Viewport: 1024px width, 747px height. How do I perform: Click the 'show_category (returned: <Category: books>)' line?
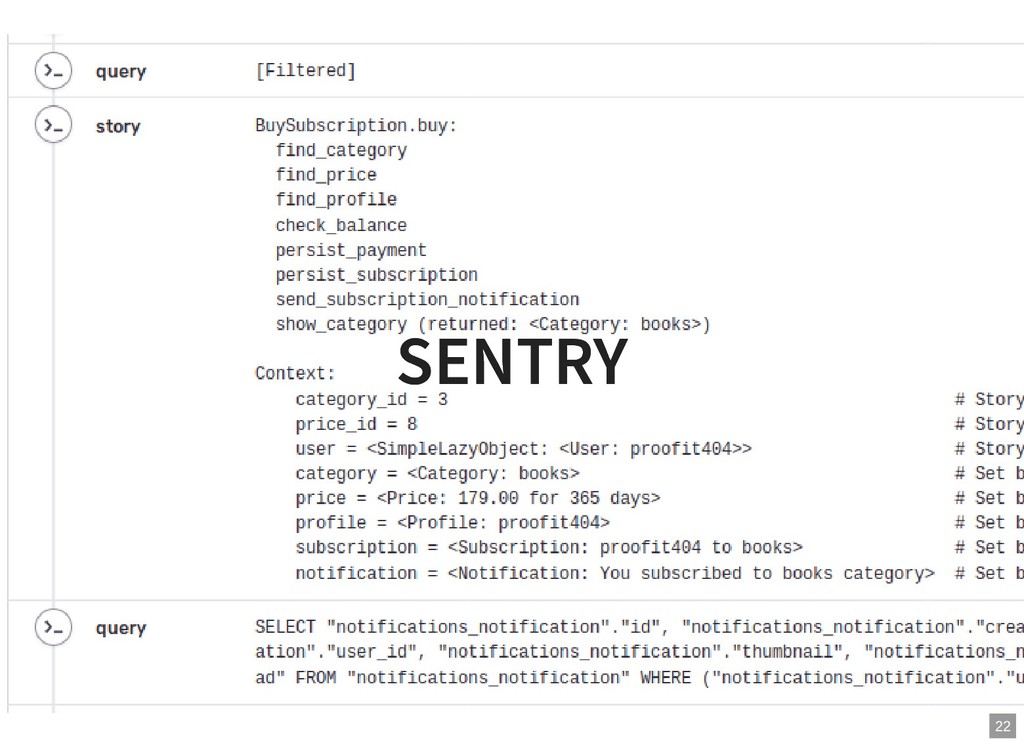pos(493,324)
